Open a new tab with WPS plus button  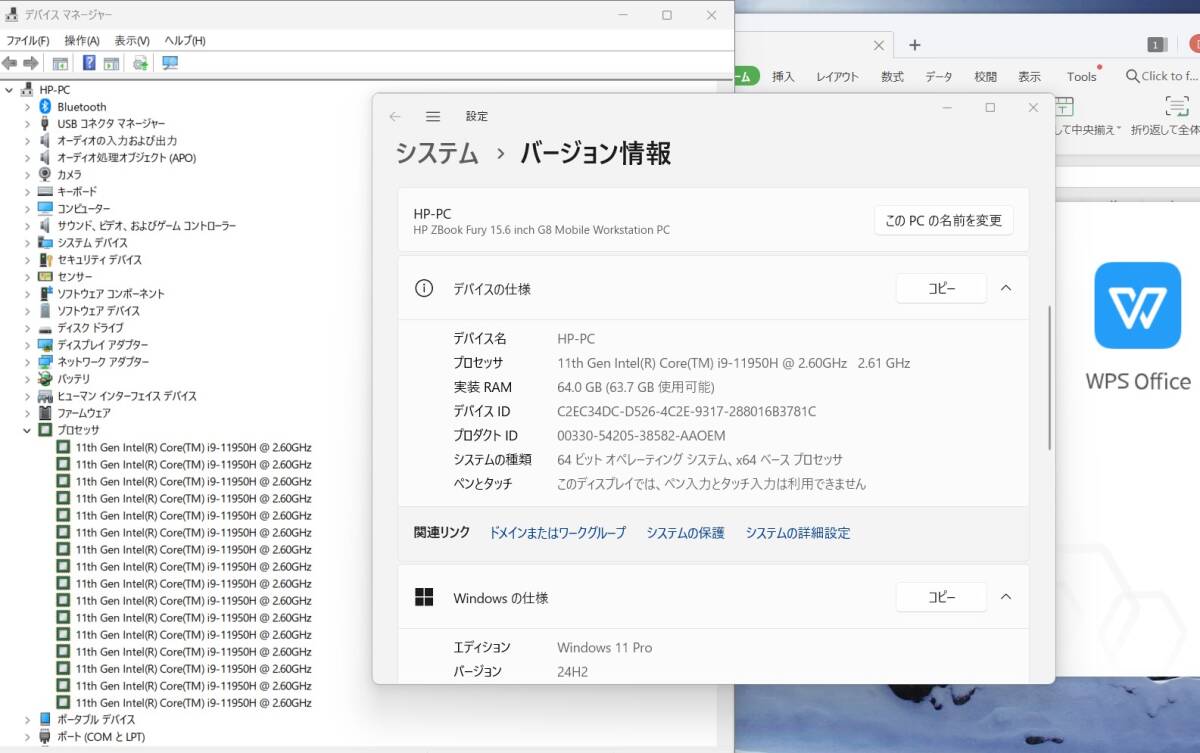[914, 45]
